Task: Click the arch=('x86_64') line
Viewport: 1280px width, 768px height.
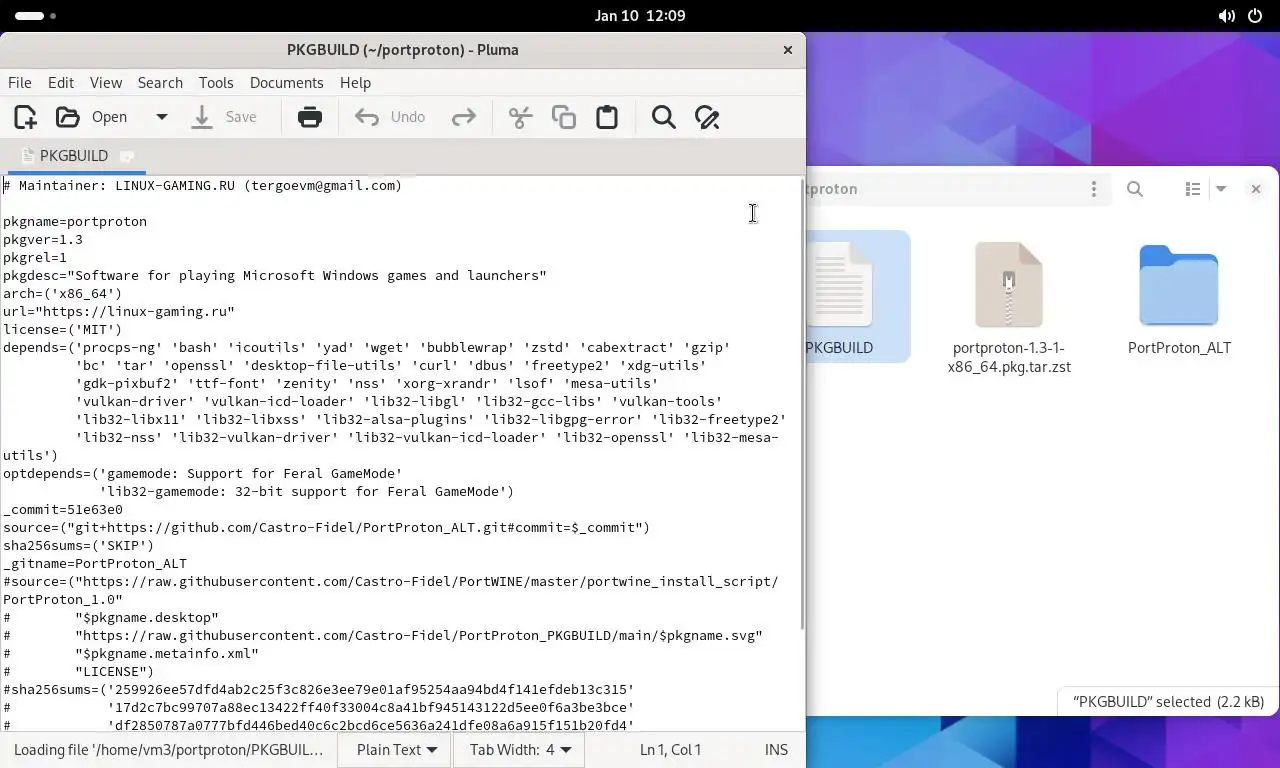Action: point(62,293)
